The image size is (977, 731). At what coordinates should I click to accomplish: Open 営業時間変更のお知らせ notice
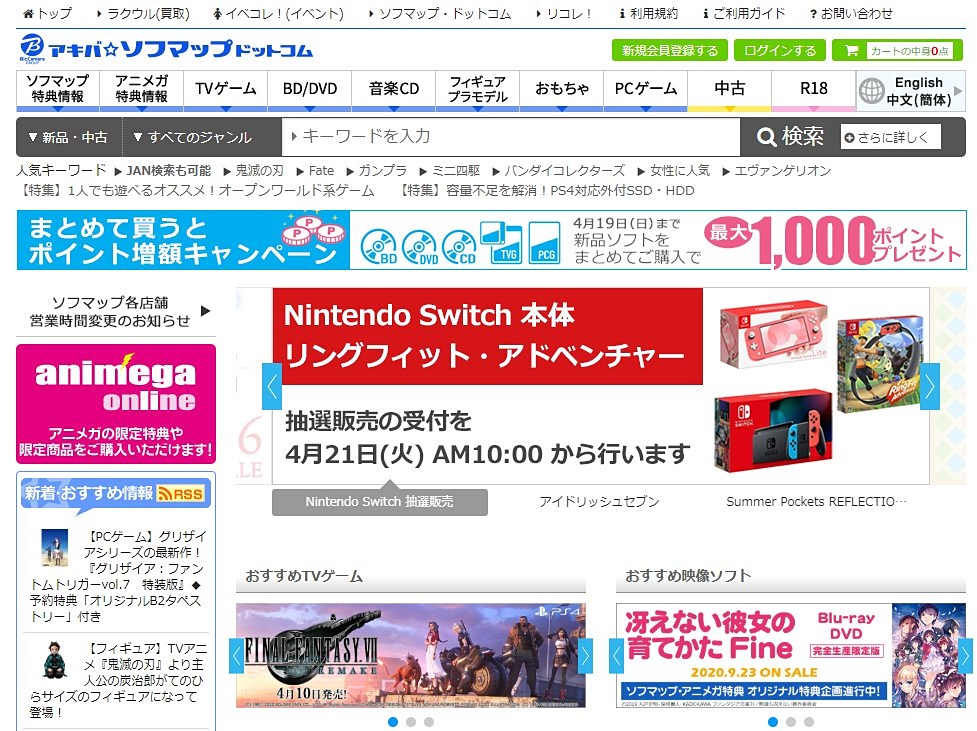pyautogui.click(x=115, y=312)
